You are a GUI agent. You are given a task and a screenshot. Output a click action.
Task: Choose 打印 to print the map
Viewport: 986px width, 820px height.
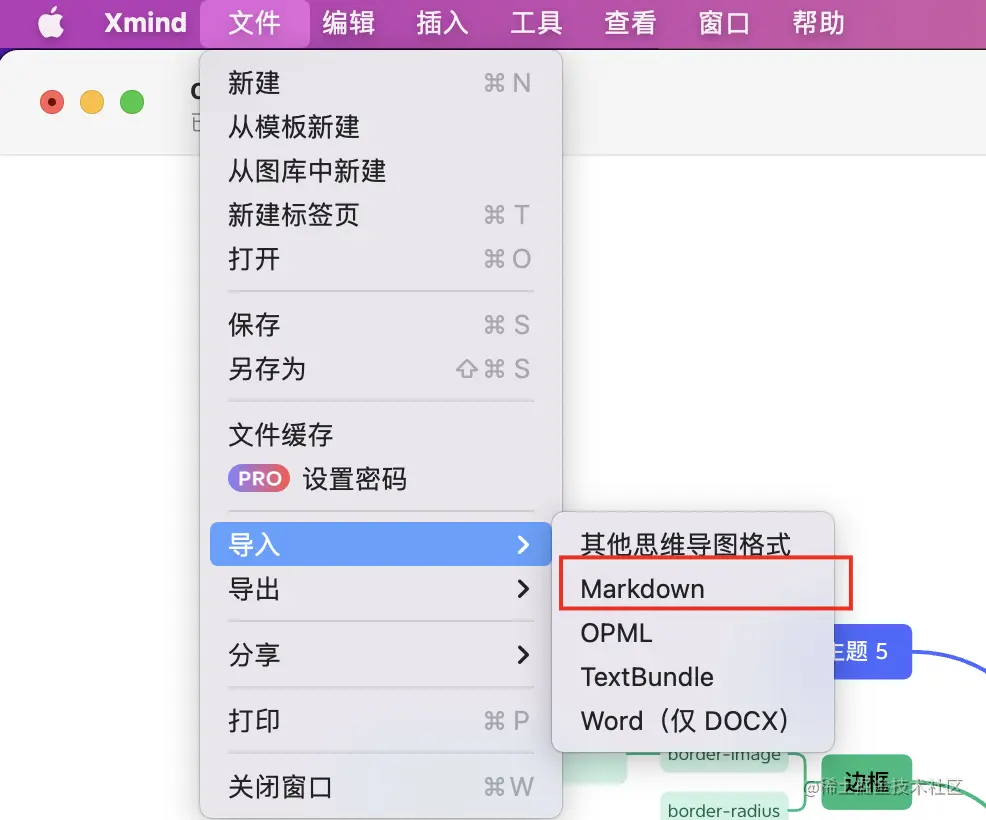380,721
